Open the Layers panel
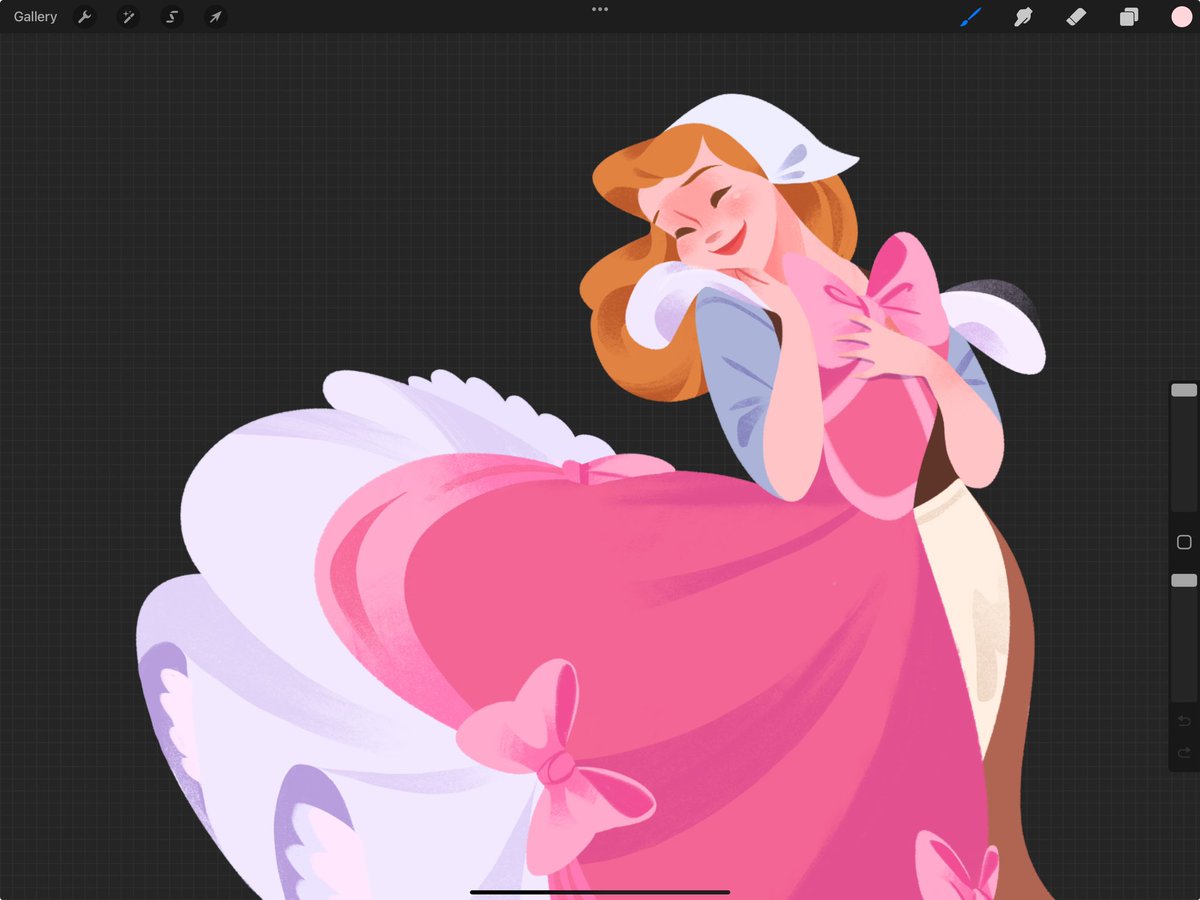The image size is (1200, 900). (x=1129, y=17)
